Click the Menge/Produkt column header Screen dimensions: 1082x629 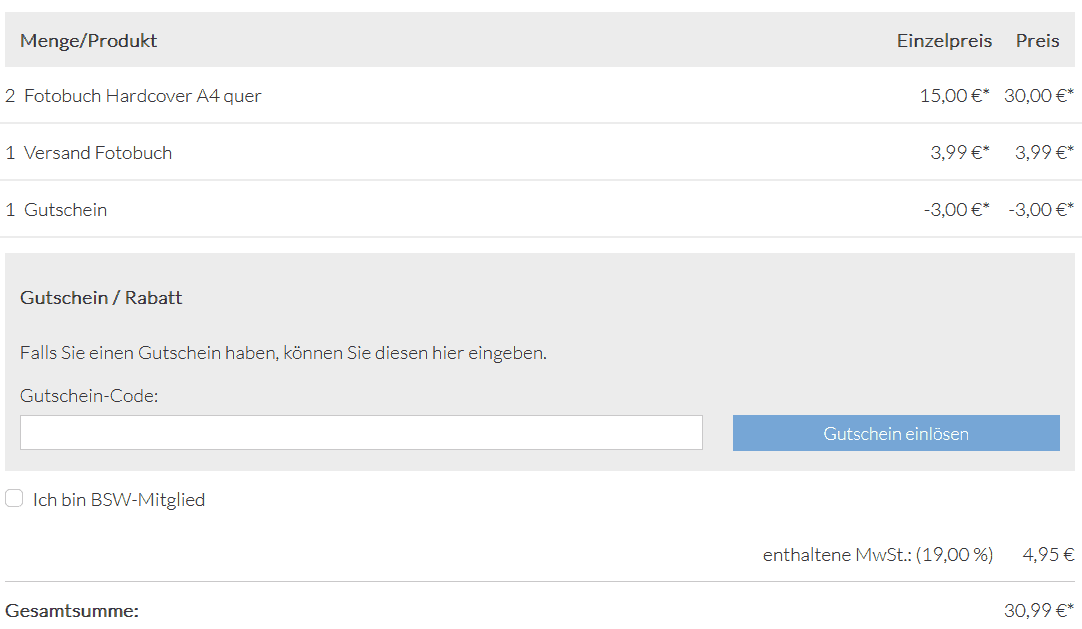coord(89,41)
